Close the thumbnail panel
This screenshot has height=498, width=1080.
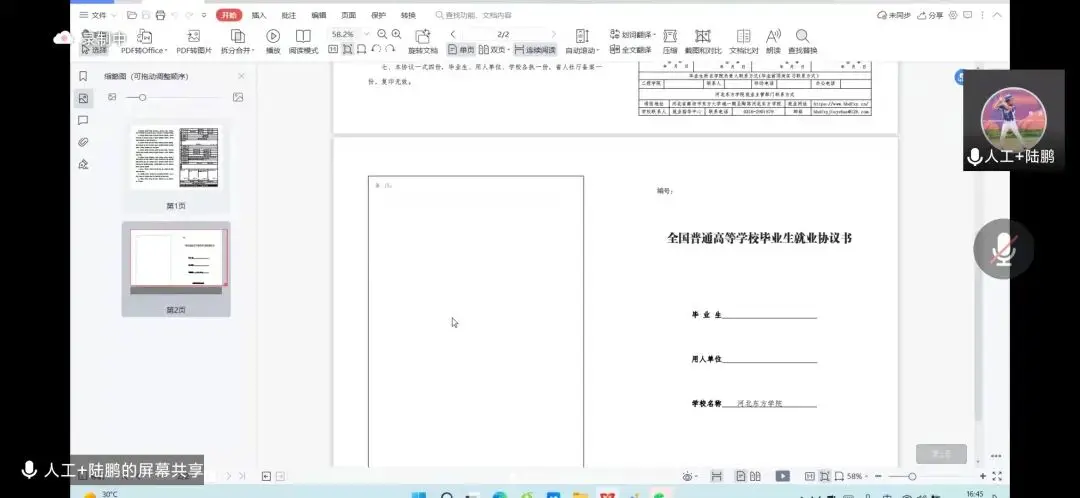(x=241, y=76)
